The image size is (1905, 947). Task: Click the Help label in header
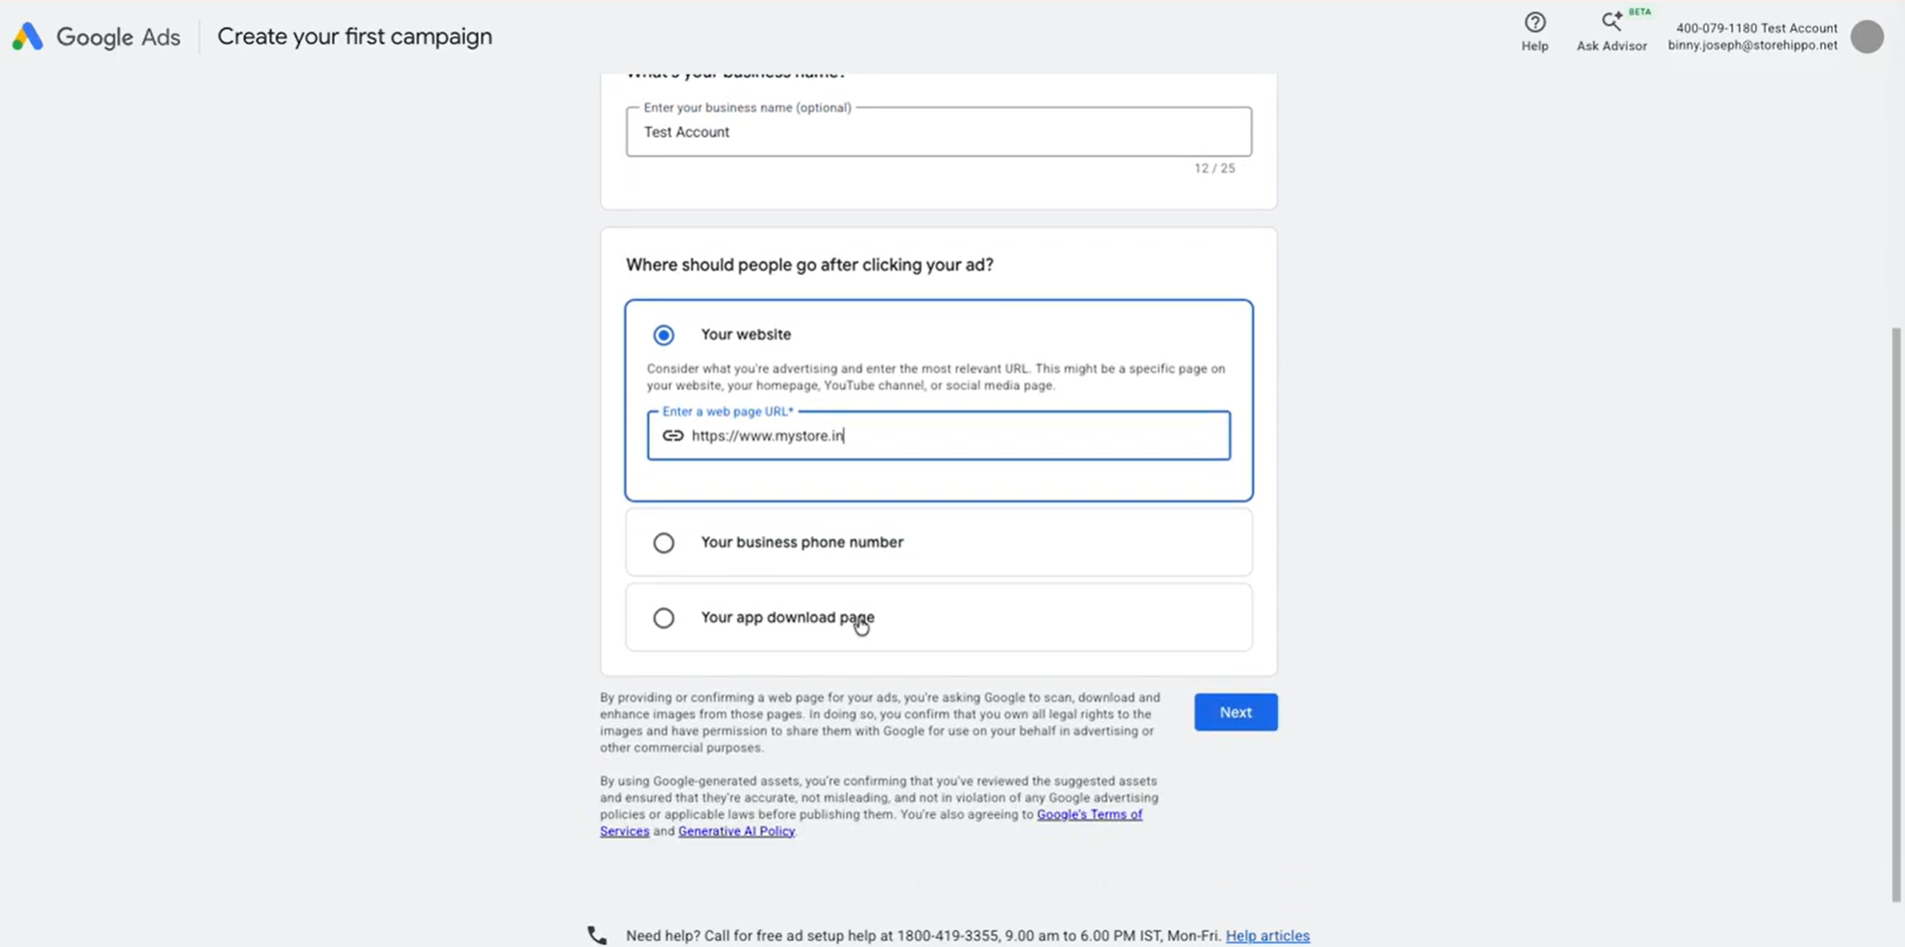pos(1535,46)
